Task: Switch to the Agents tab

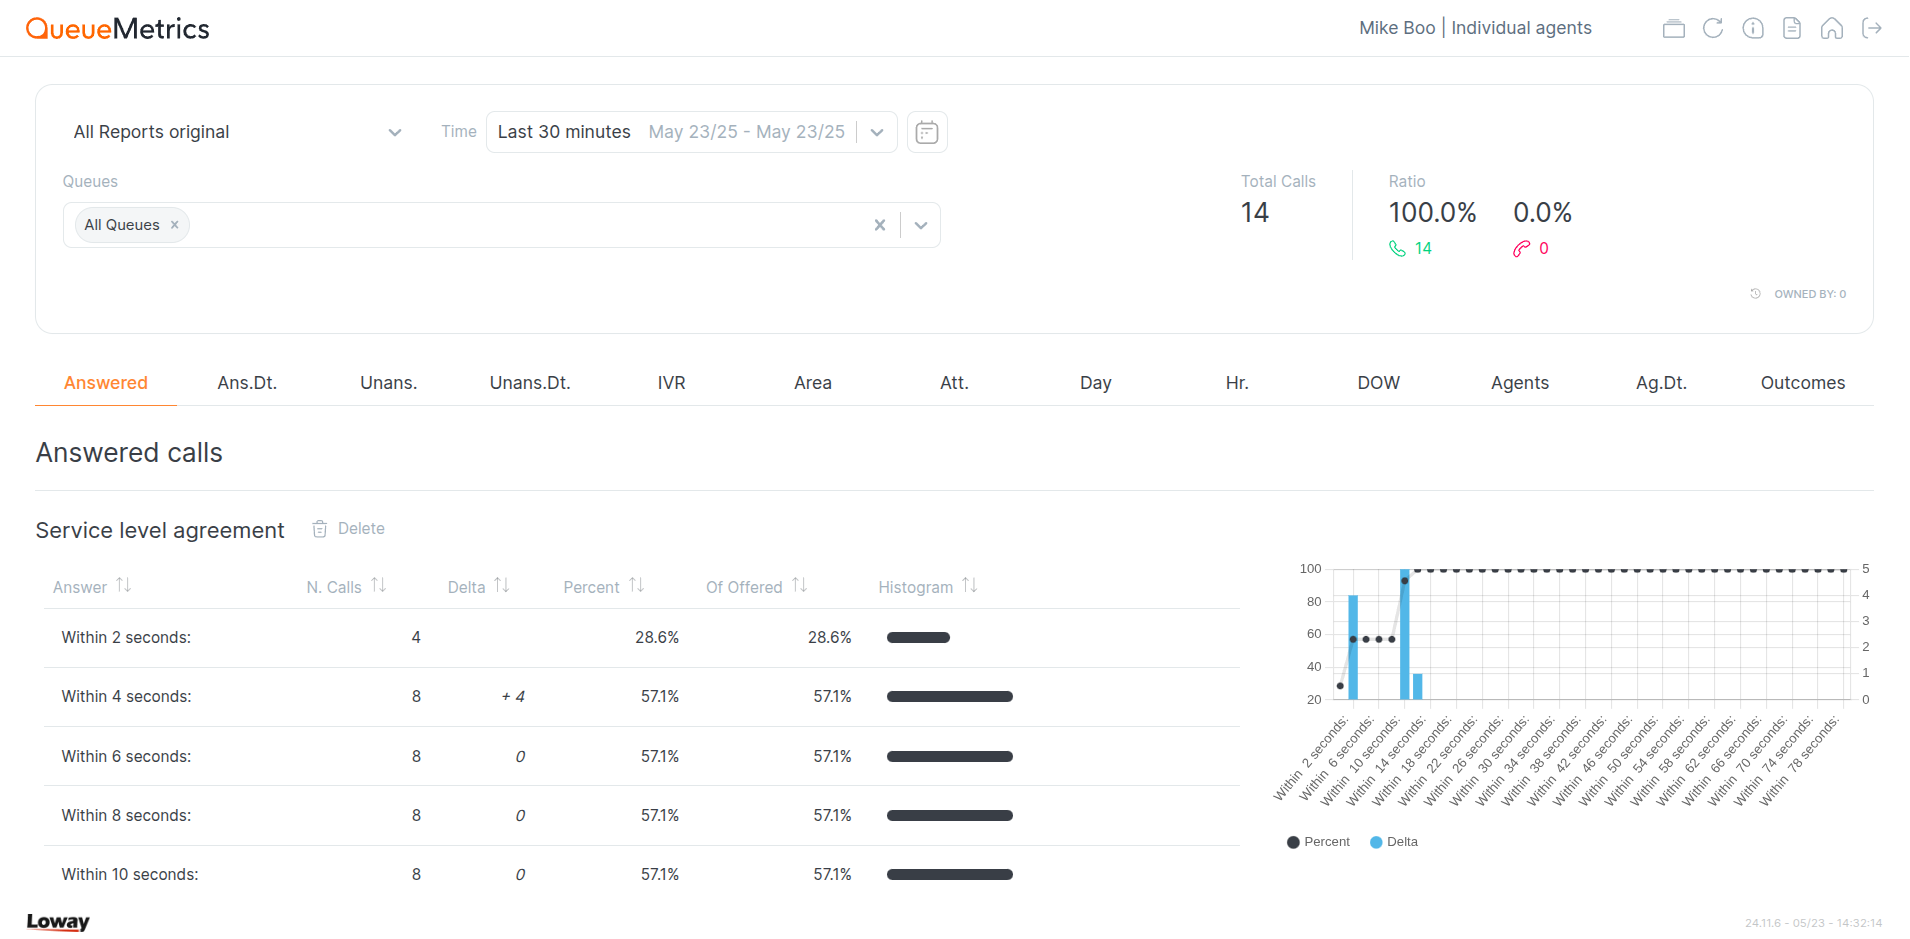Action: pos(1518,382)
